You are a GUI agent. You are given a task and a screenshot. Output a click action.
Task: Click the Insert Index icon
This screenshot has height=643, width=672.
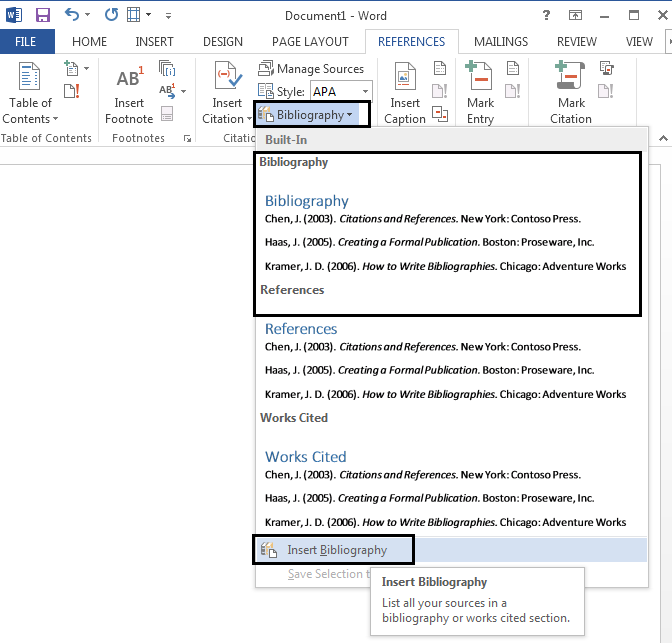(513, 69)
